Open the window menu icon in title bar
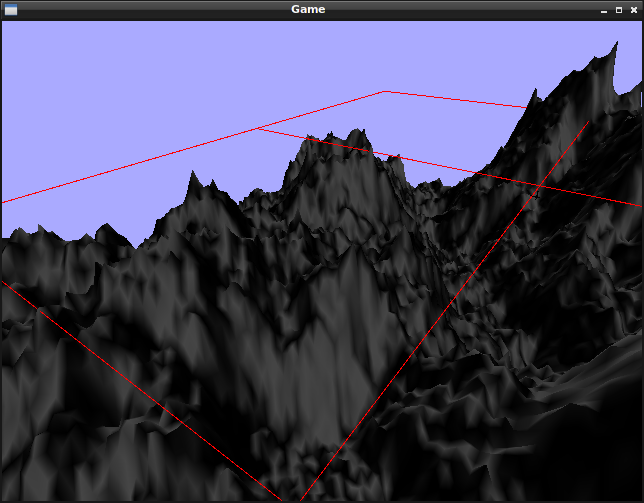The height and width of the screenshot is (503, 644). coord(11,9)
